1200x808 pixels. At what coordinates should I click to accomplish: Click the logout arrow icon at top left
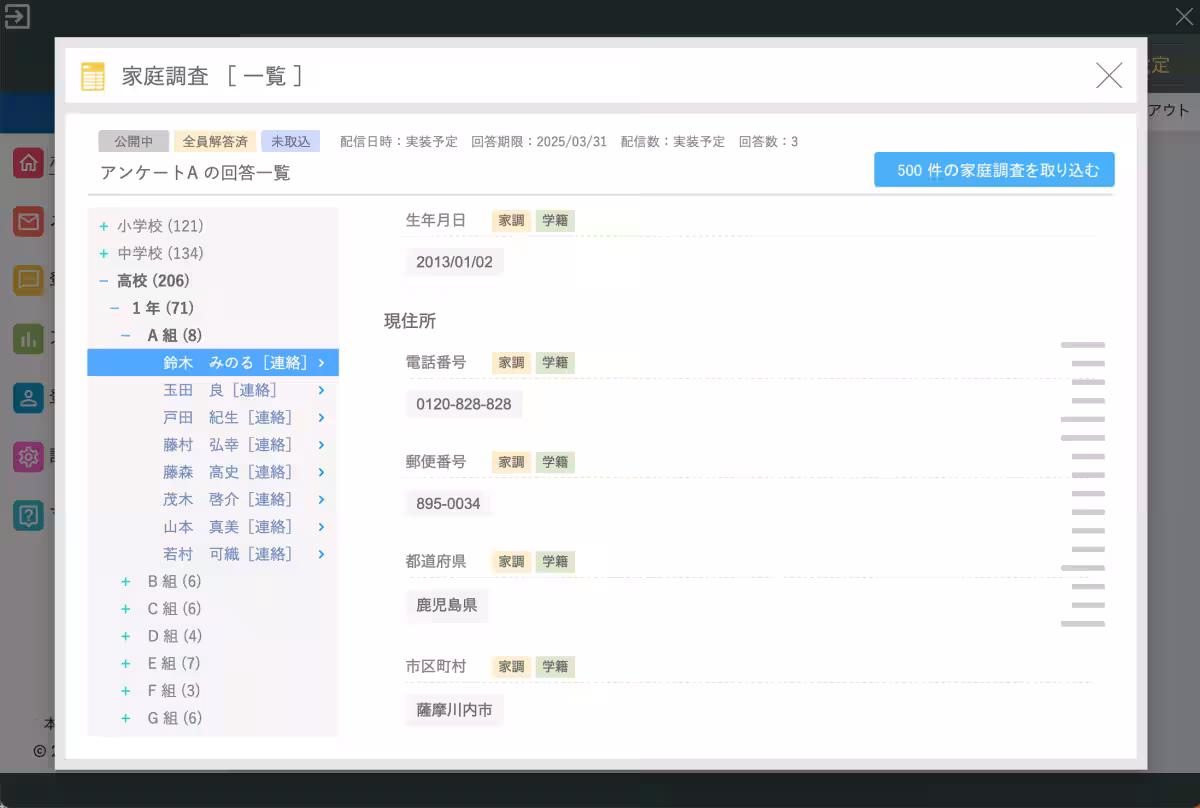(16, 16)
